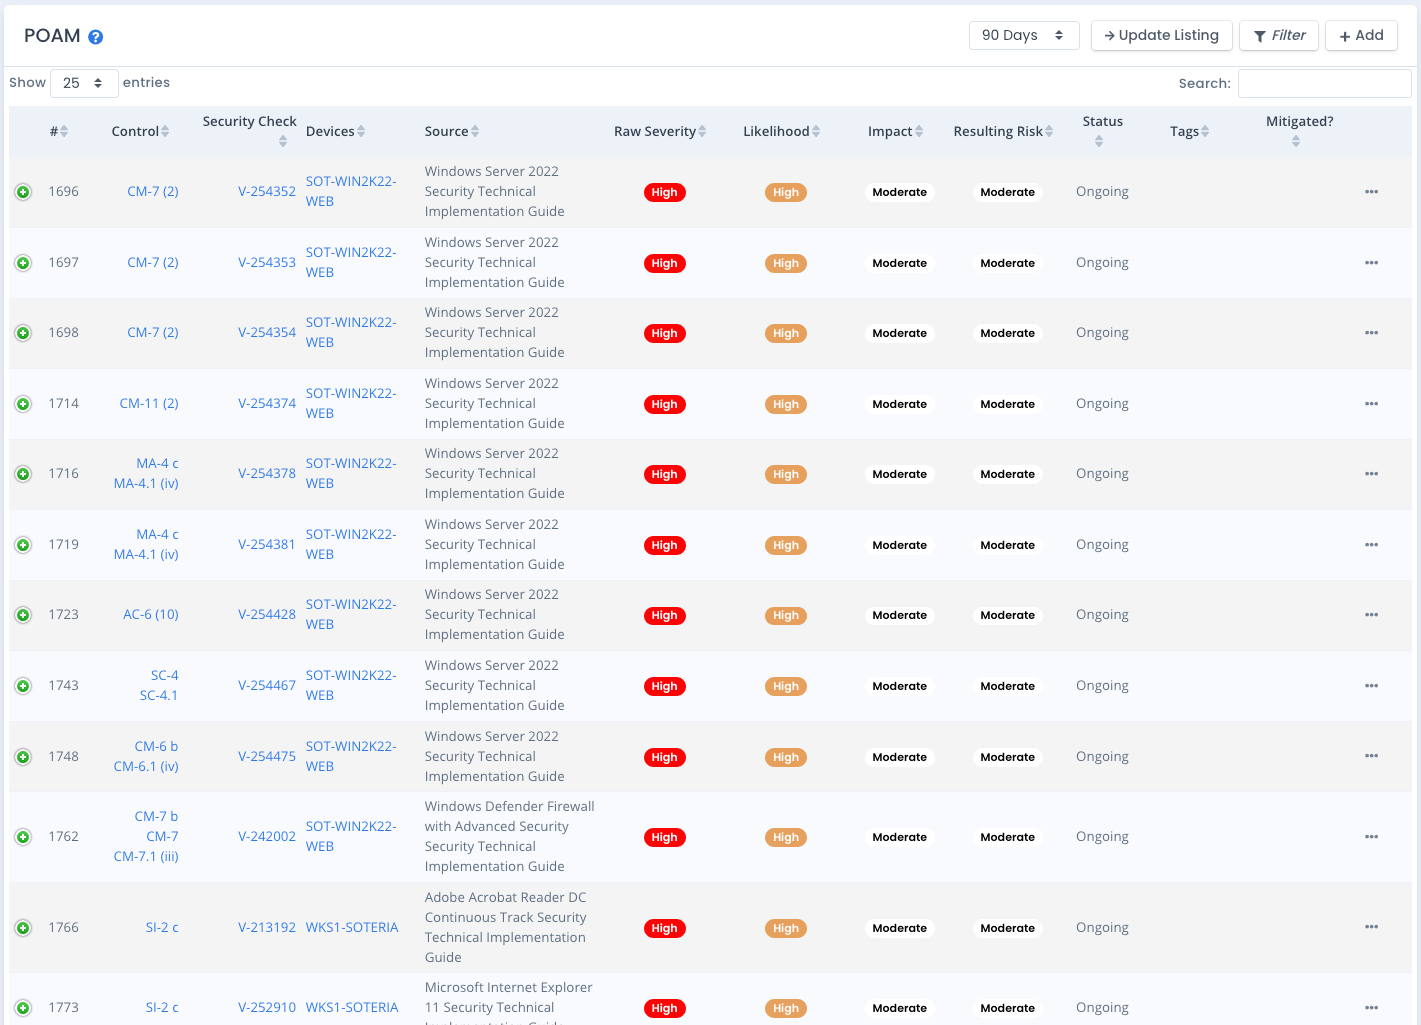Open security check link V-254467
1421x1025 pixels.
pos(267,686)
